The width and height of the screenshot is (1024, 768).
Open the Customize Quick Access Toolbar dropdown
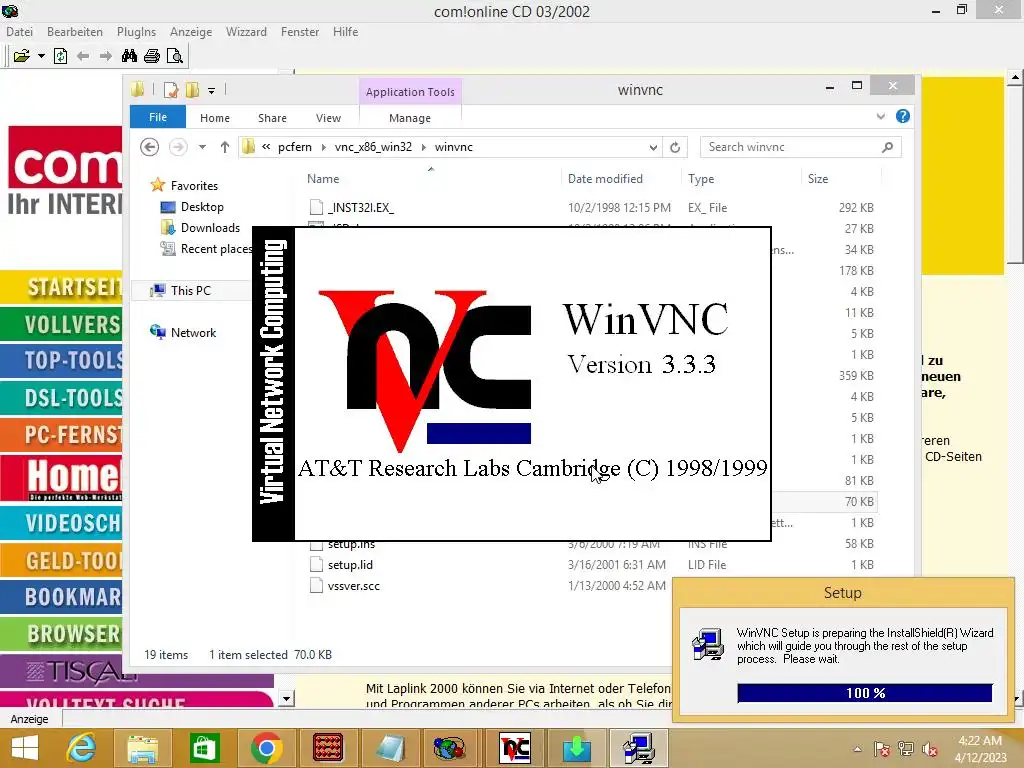point(212,91)
